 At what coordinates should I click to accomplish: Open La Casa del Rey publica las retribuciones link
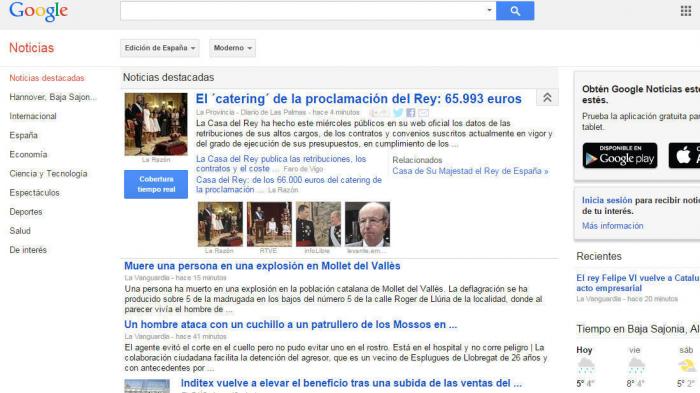[x=281, y=163]
